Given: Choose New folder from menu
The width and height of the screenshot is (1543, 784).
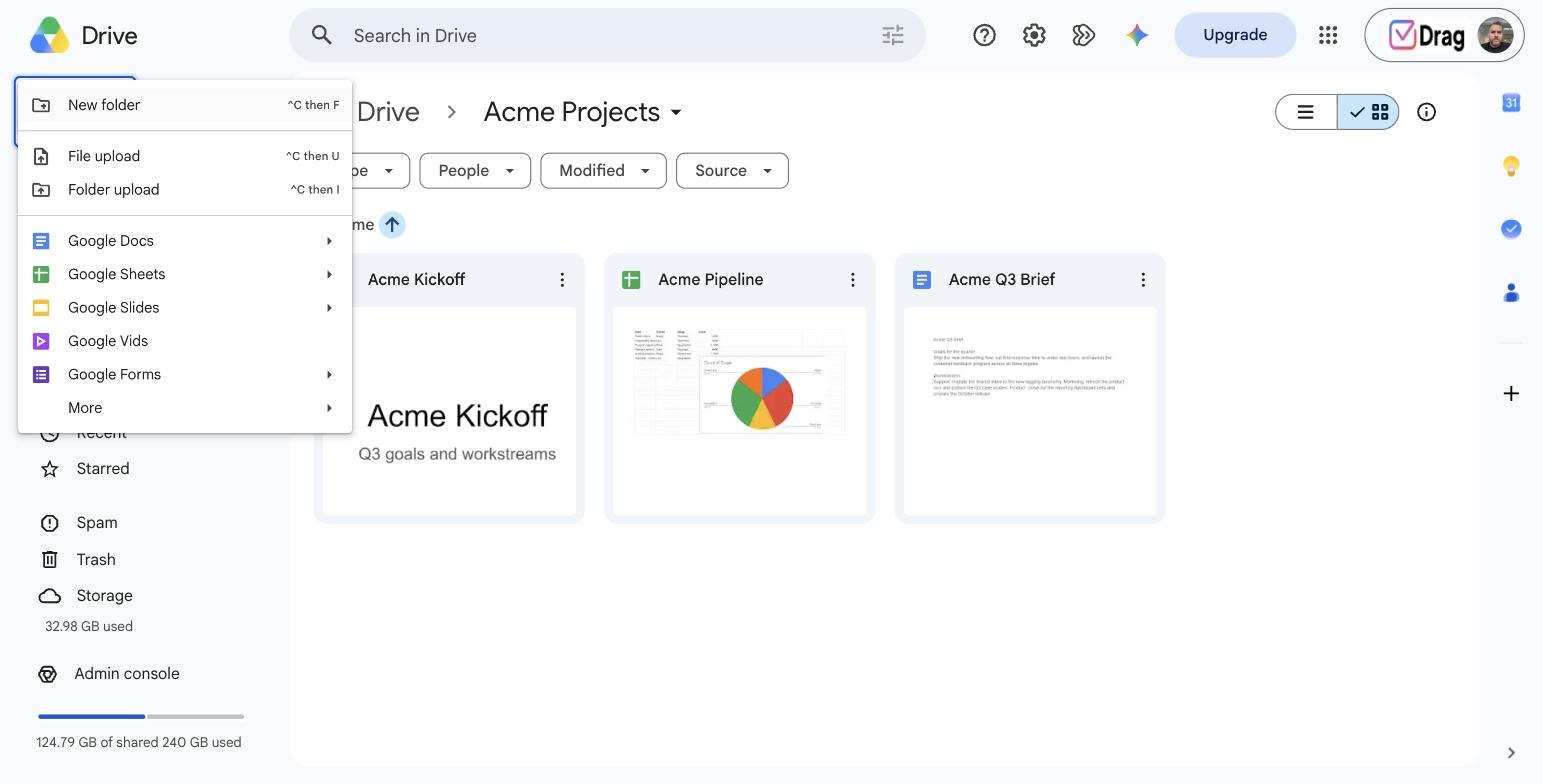Looking at the screenshot, I should (185, 105).
